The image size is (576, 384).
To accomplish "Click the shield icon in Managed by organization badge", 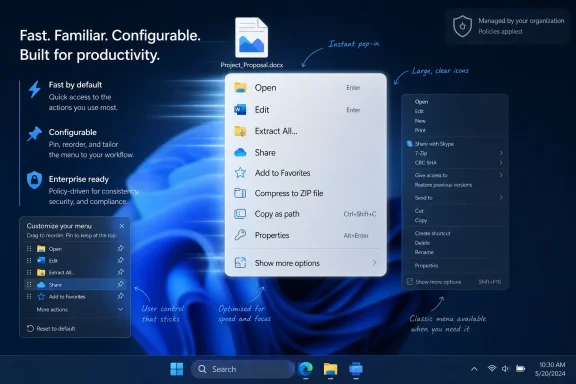I will point(462,26).
